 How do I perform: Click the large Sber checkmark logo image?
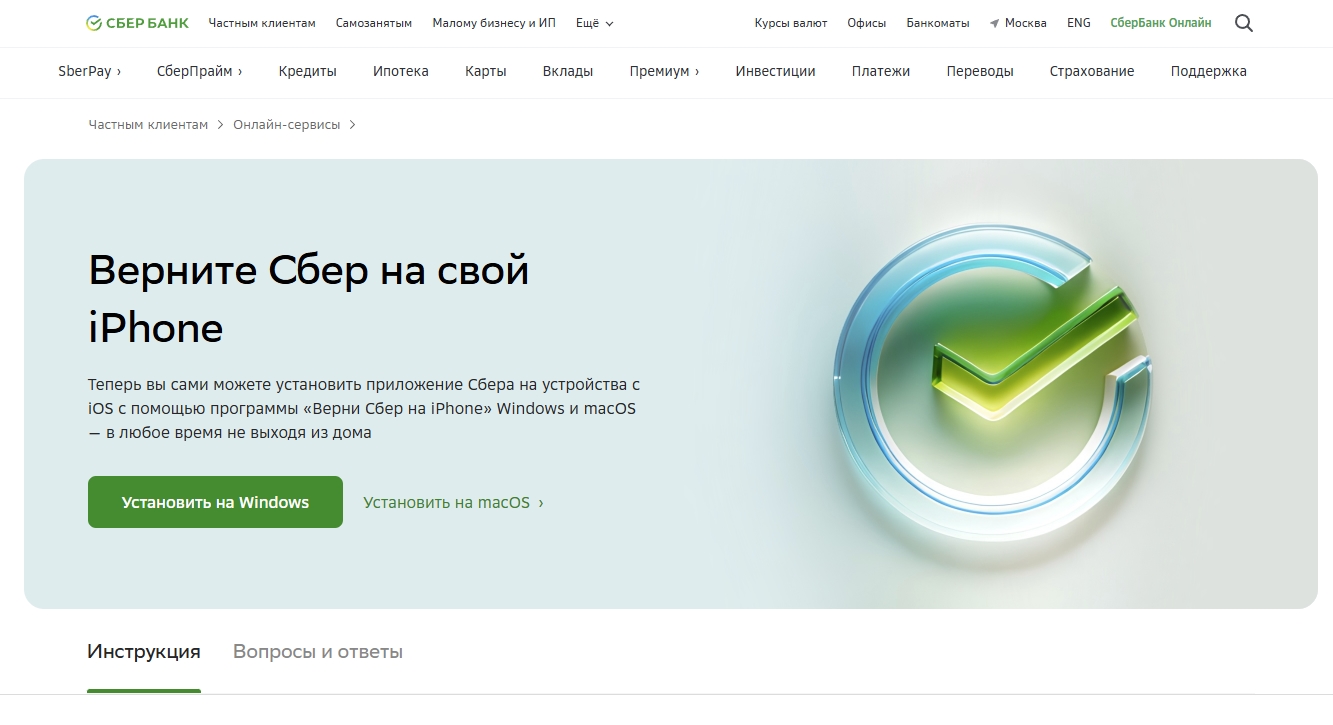992,380
